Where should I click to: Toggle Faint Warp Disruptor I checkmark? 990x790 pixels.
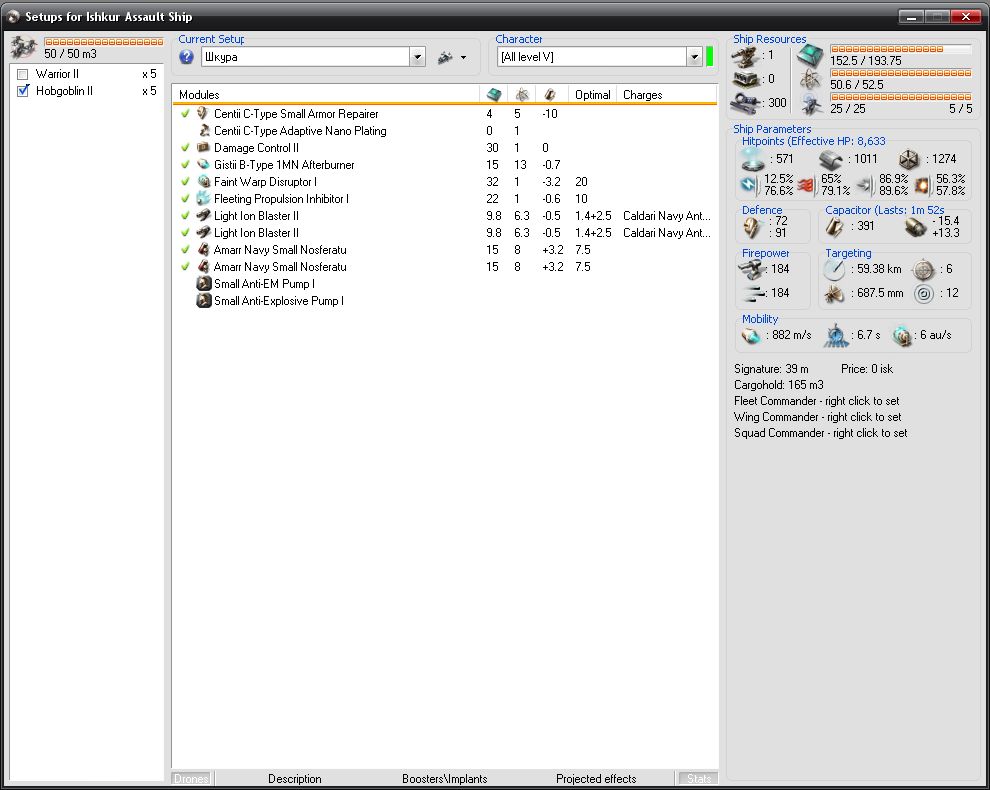pyautogui.click(x=185, y=182)
